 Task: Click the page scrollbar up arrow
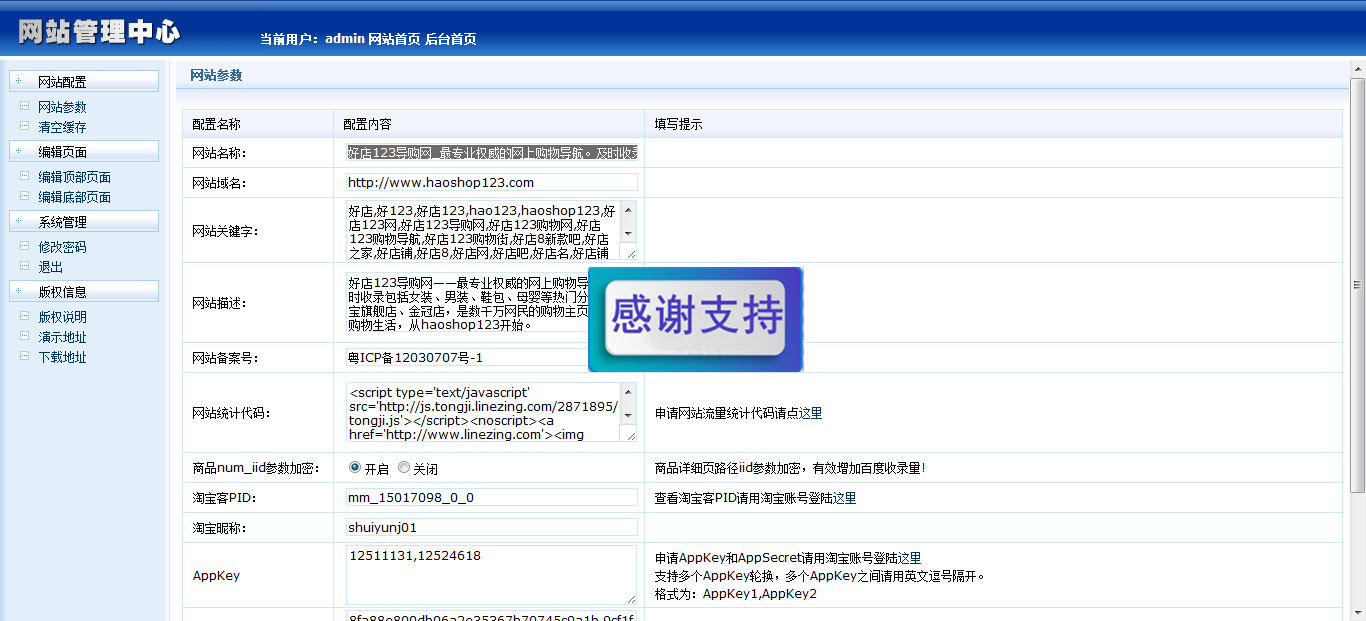(1358, 68)
